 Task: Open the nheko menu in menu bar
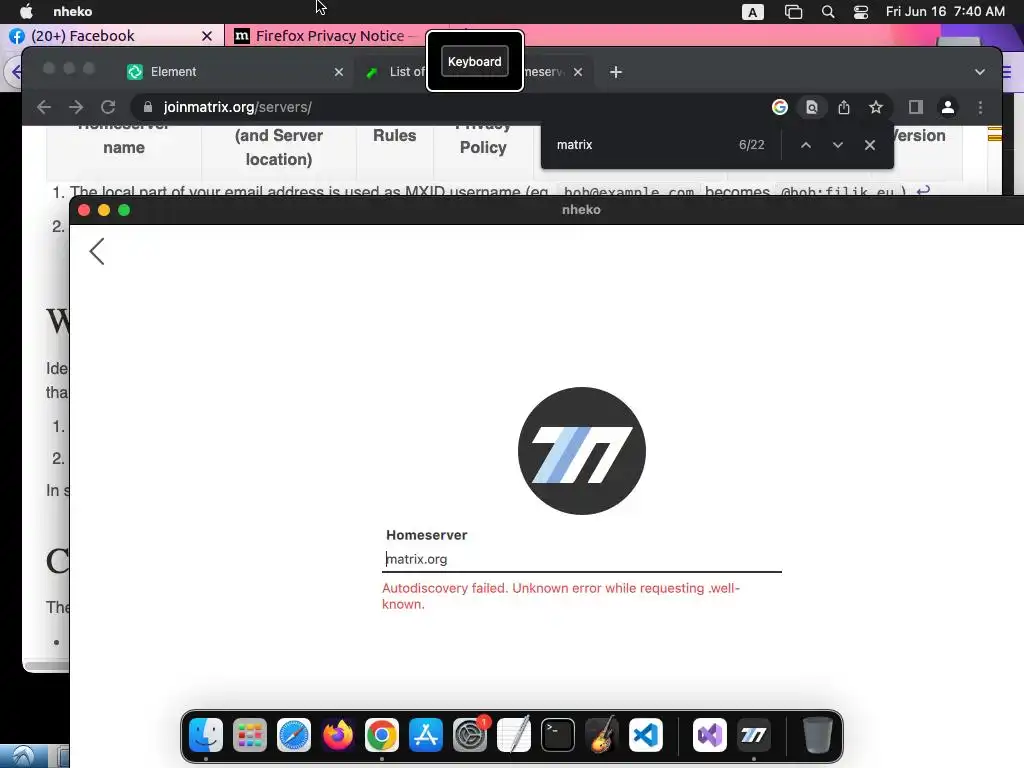tap(72, 12)
